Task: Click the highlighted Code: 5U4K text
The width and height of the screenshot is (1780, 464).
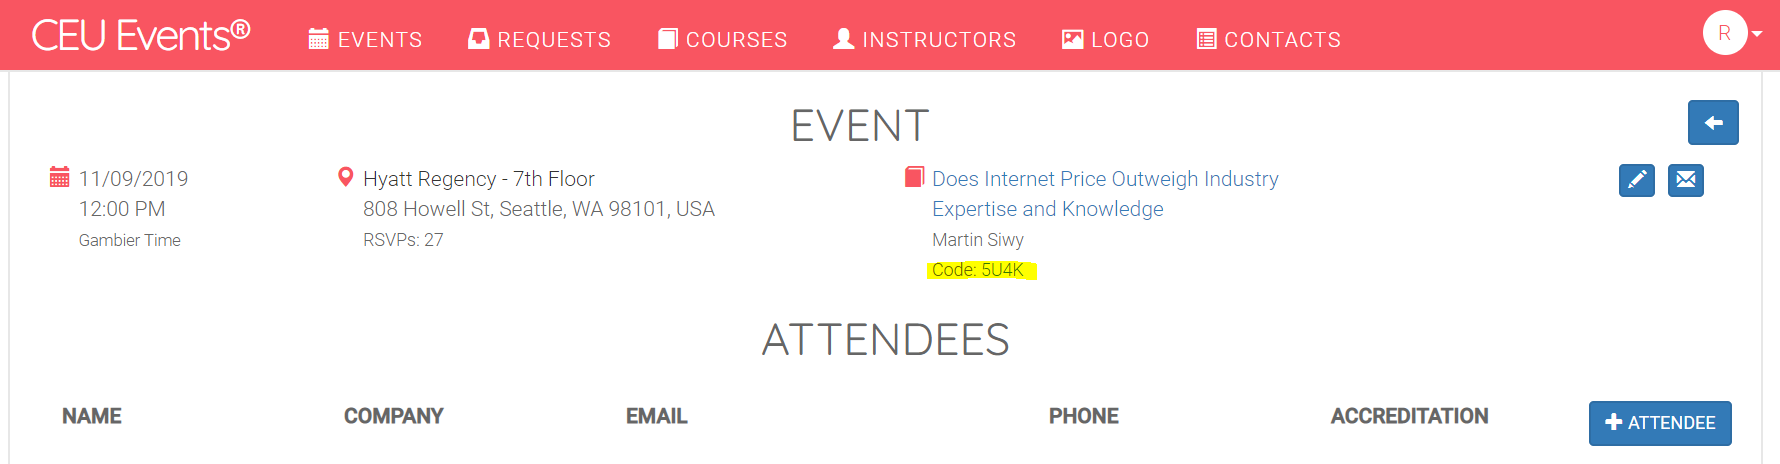Action: click(978, 270)
